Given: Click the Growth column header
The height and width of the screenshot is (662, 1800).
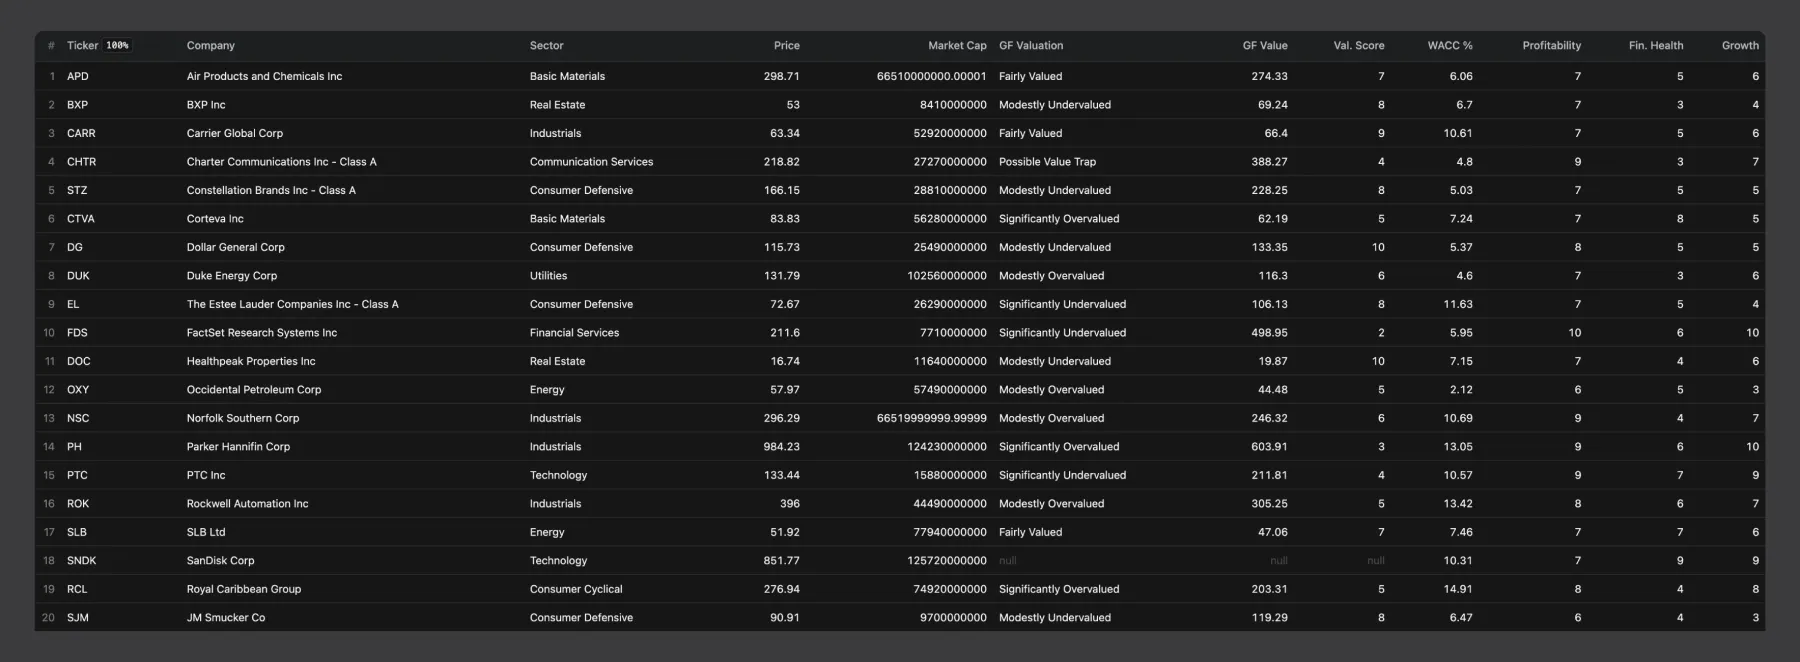Looking at the screenshot, I should (1740, 46).
